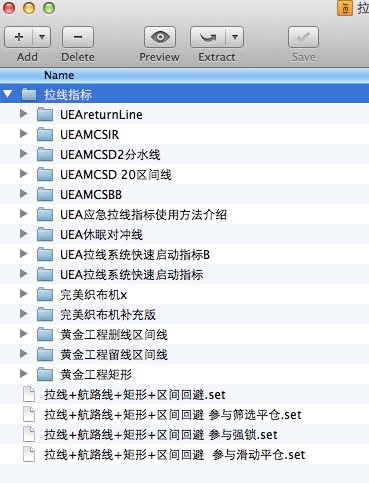Expand the UEA拉线系统快速启动指标 folder
Viewport: 369px width, 483px height.
tap(23, 274)
